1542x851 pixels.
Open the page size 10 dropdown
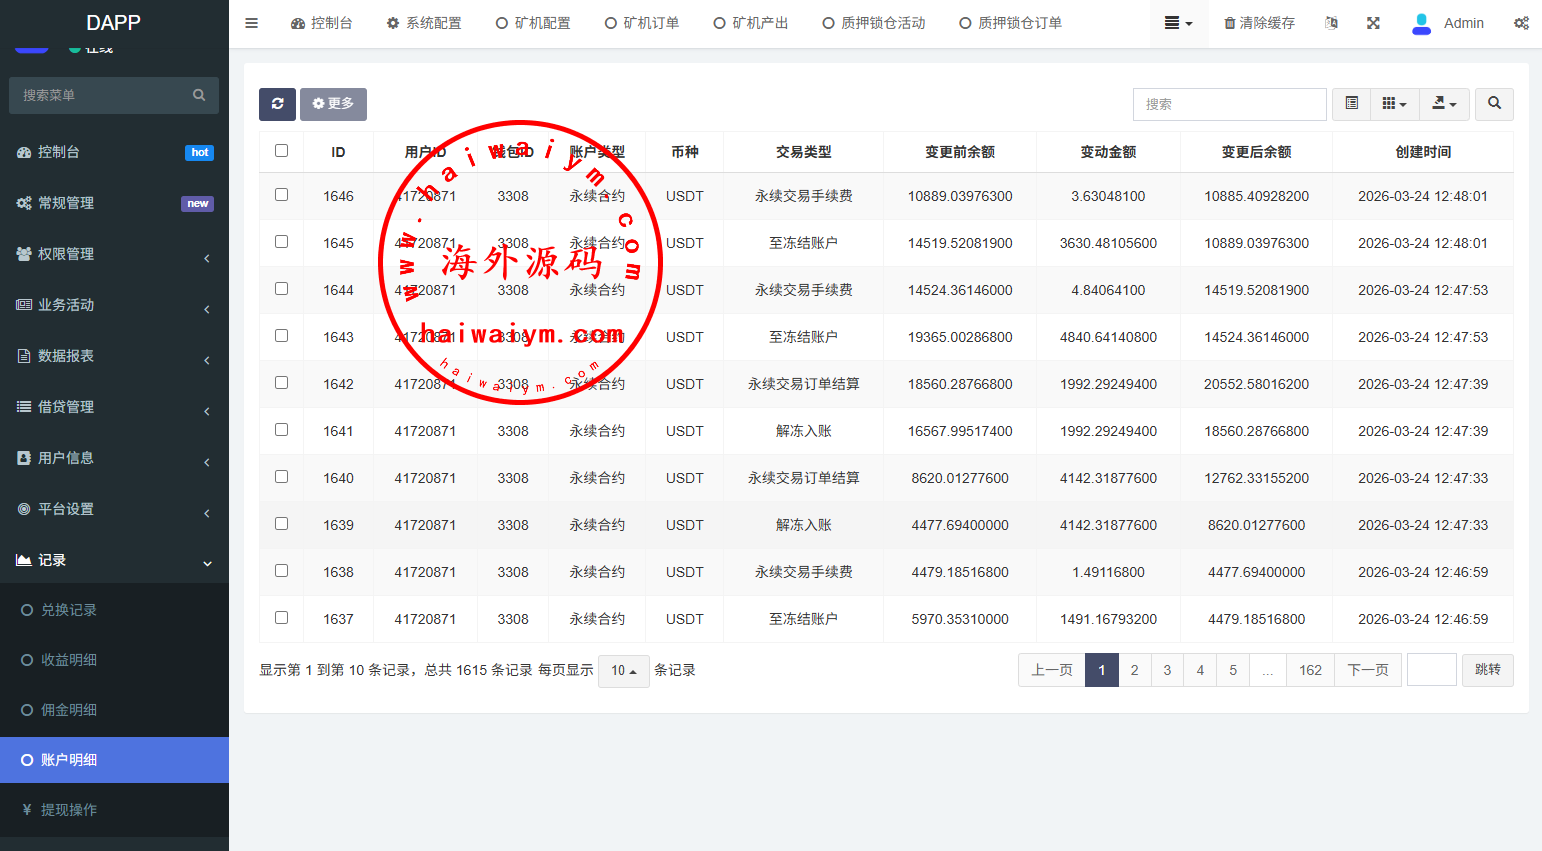624,671
